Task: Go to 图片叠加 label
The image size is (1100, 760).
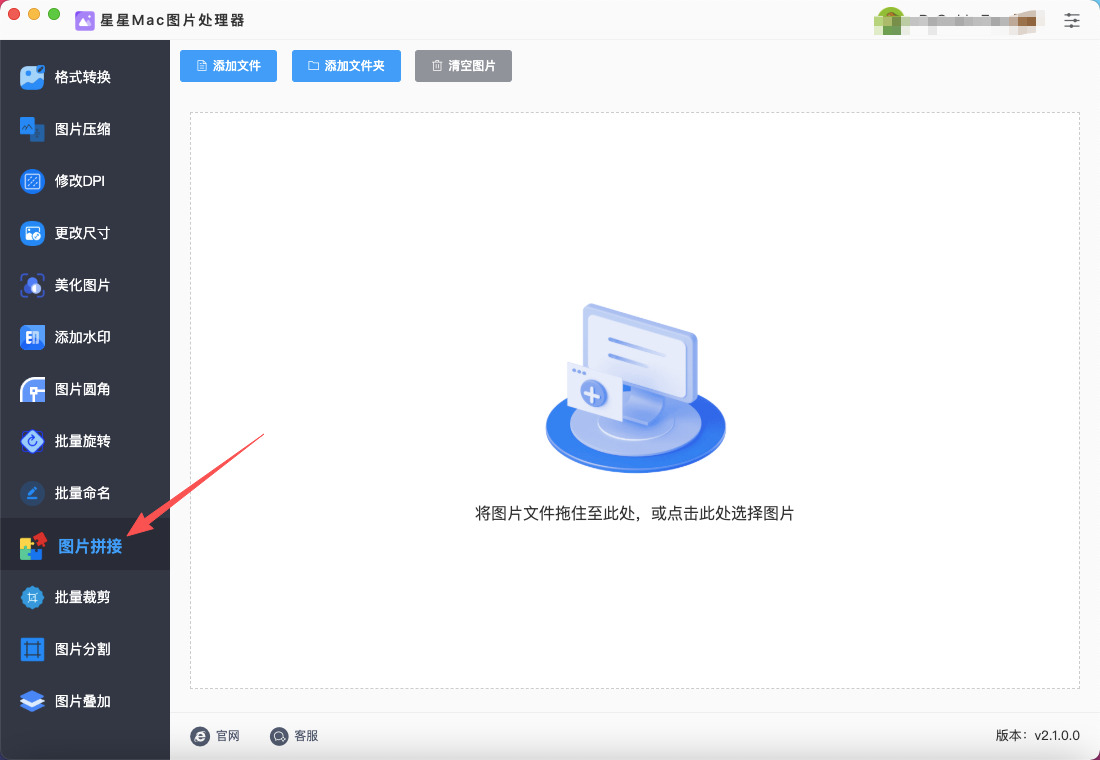Action: pyautogui.click(x=83, y=701)
